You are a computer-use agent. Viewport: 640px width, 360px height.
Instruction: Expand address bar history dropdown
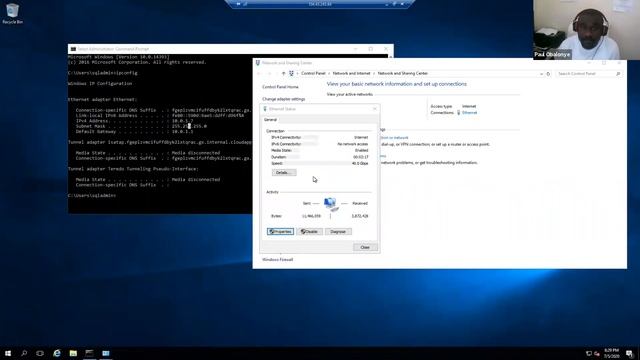[x=541, y=74]
